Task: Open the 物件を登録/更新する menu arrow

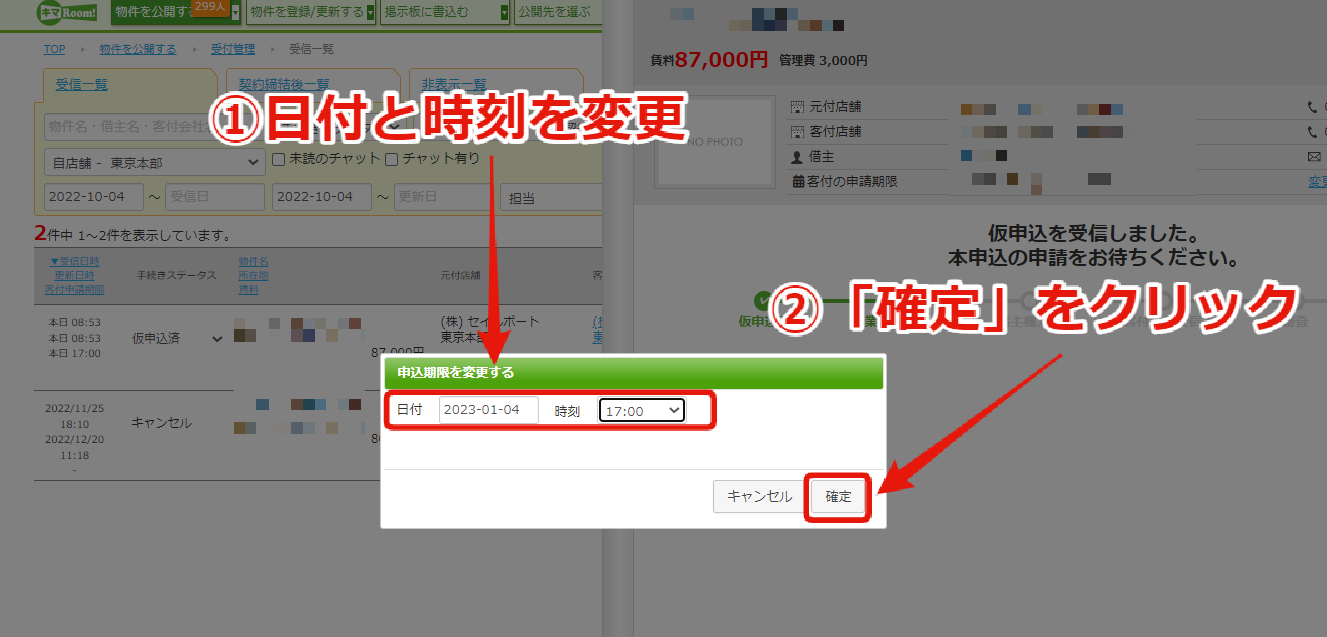Action: pyautogui.click(x=370, y=13)
